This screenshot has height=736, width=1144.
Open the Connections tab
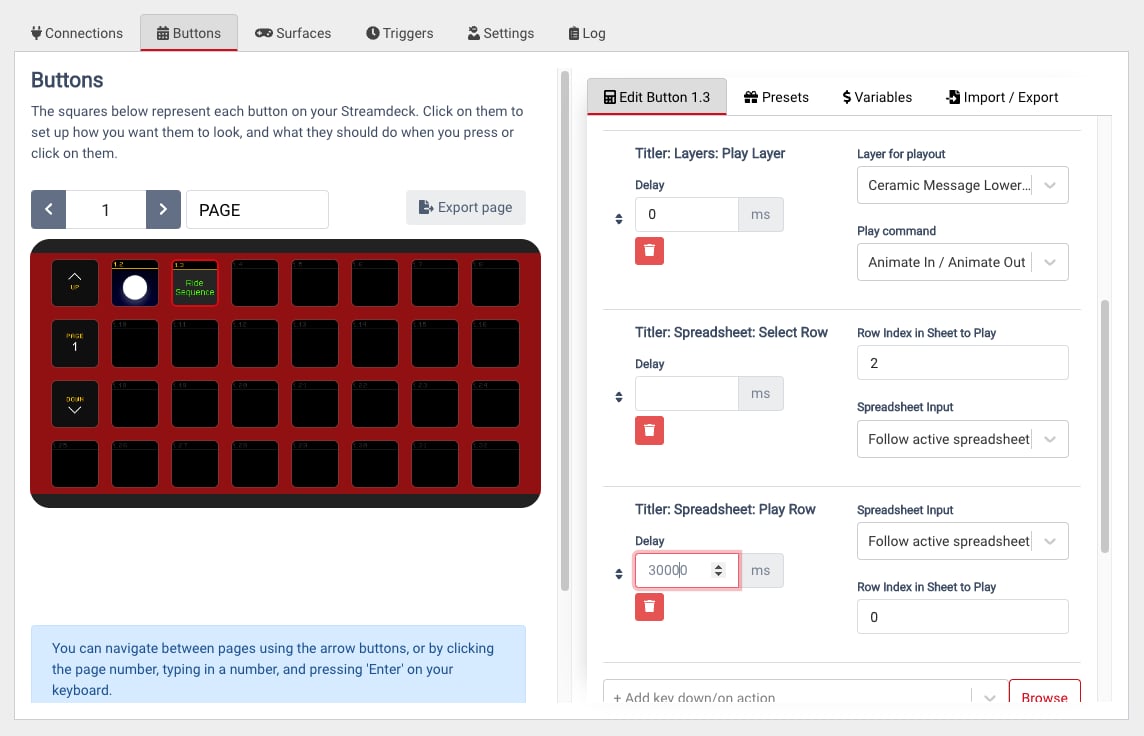coord(77,33)
